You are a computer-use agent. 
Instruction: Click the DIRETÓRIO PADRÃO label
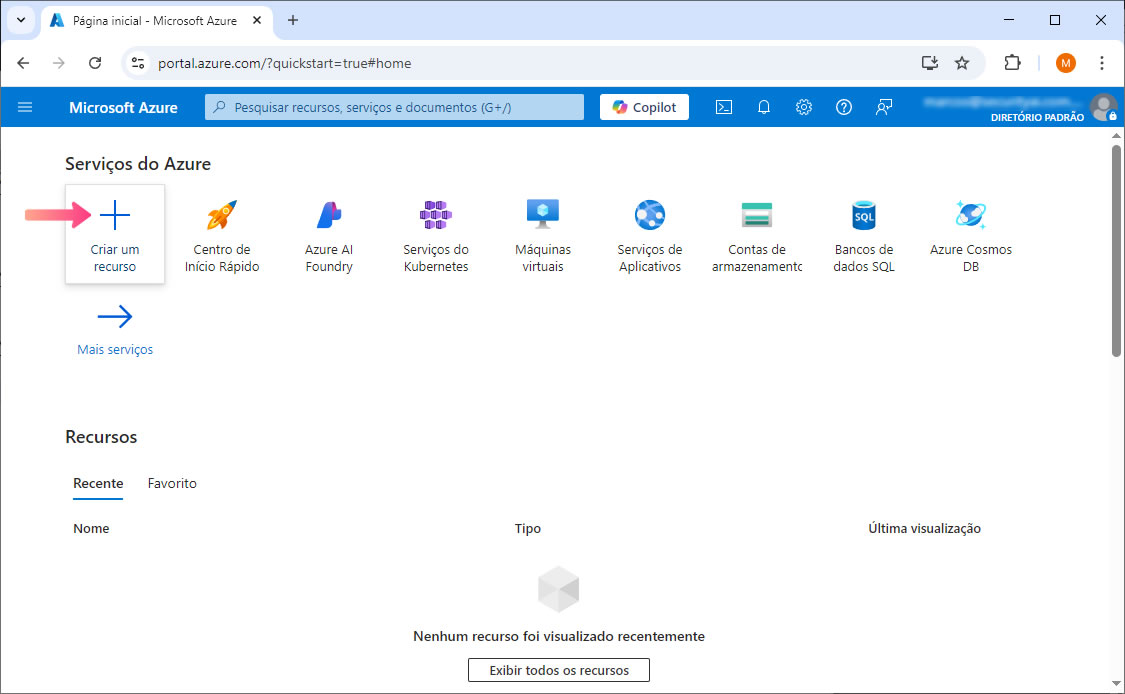click(1037, 117)
